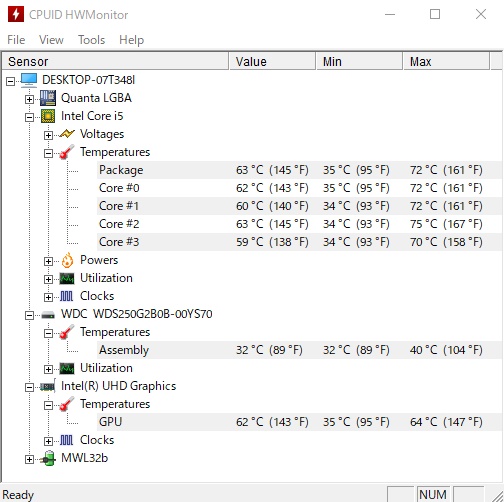
Task: Expand the Powers branch
Action: click(48, 261)
